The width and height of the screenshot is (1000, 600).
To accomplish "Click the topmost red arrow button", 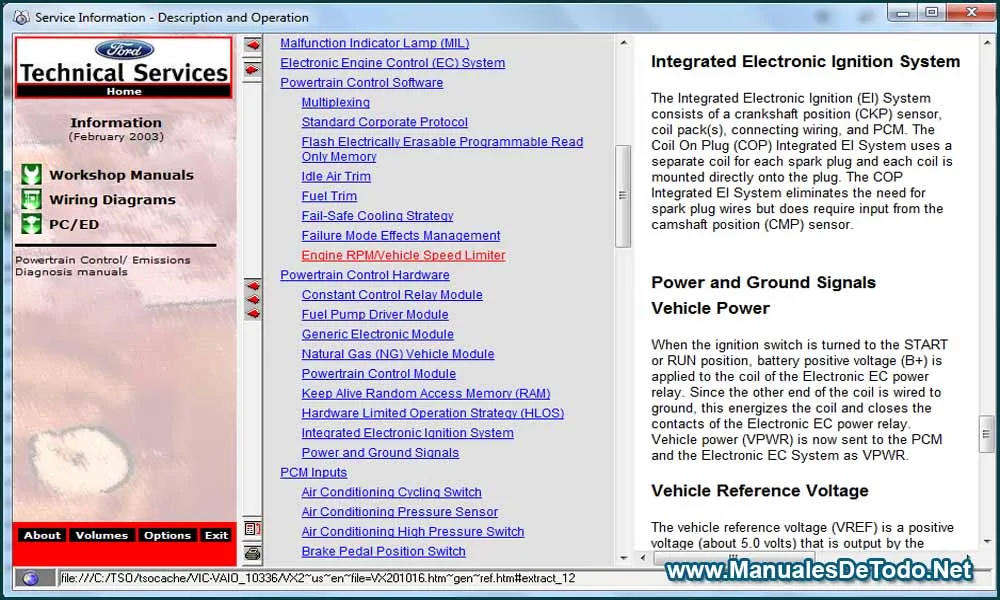I will tap(253, 45).
